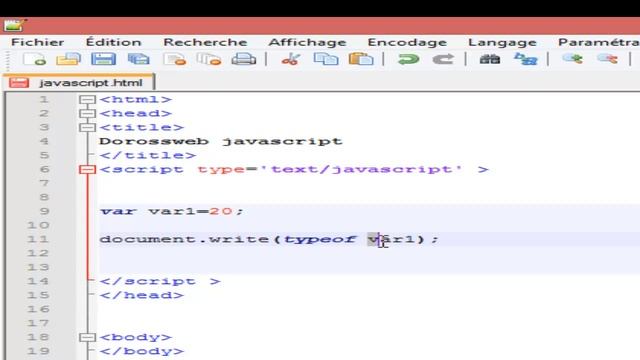Click the New file toolbar icon
This screenshot has width=640, height=360.
coord(34,59)
